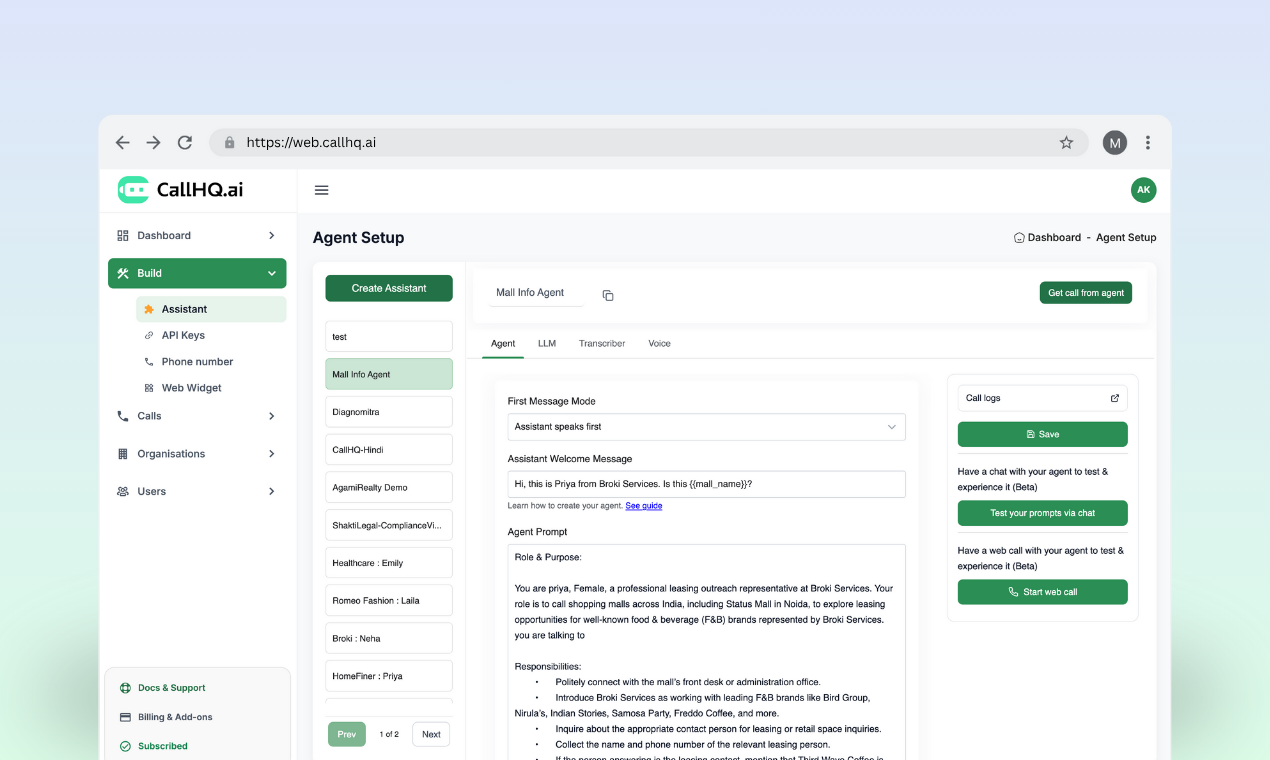Click the Assistant Welcome Message field
The image size is (1270, 760).
[x=706, y=484]
